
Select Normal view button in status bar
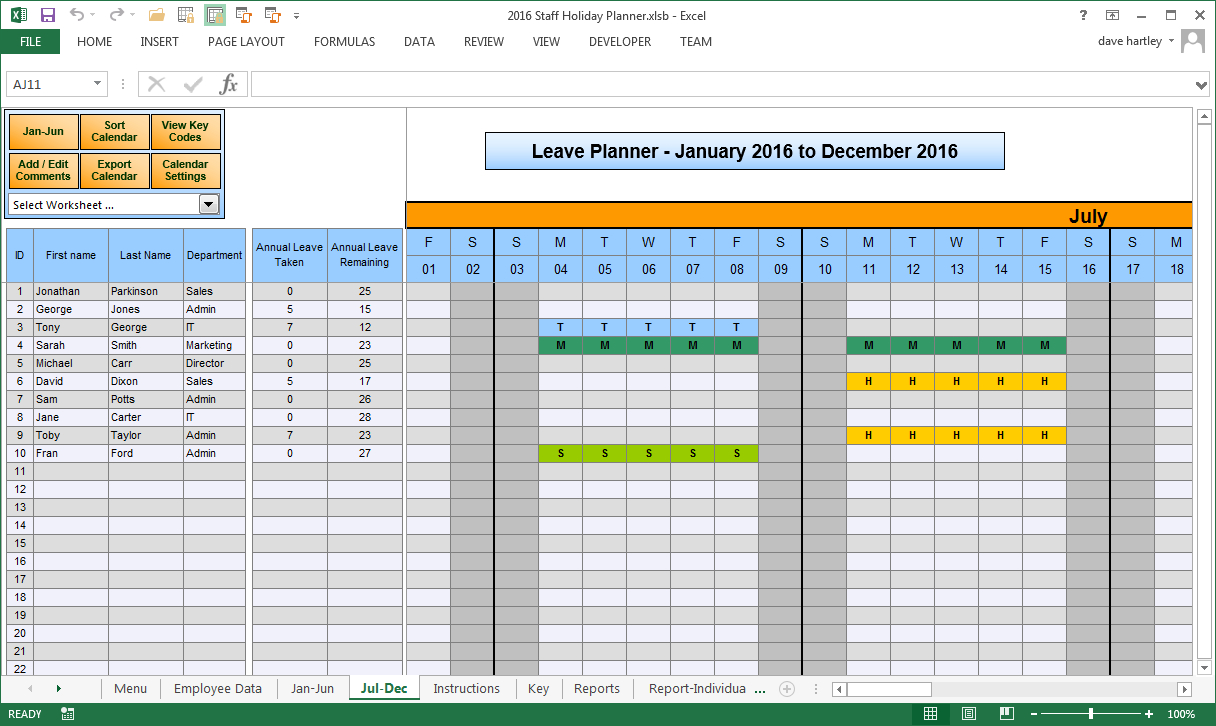tap(931, 714)
